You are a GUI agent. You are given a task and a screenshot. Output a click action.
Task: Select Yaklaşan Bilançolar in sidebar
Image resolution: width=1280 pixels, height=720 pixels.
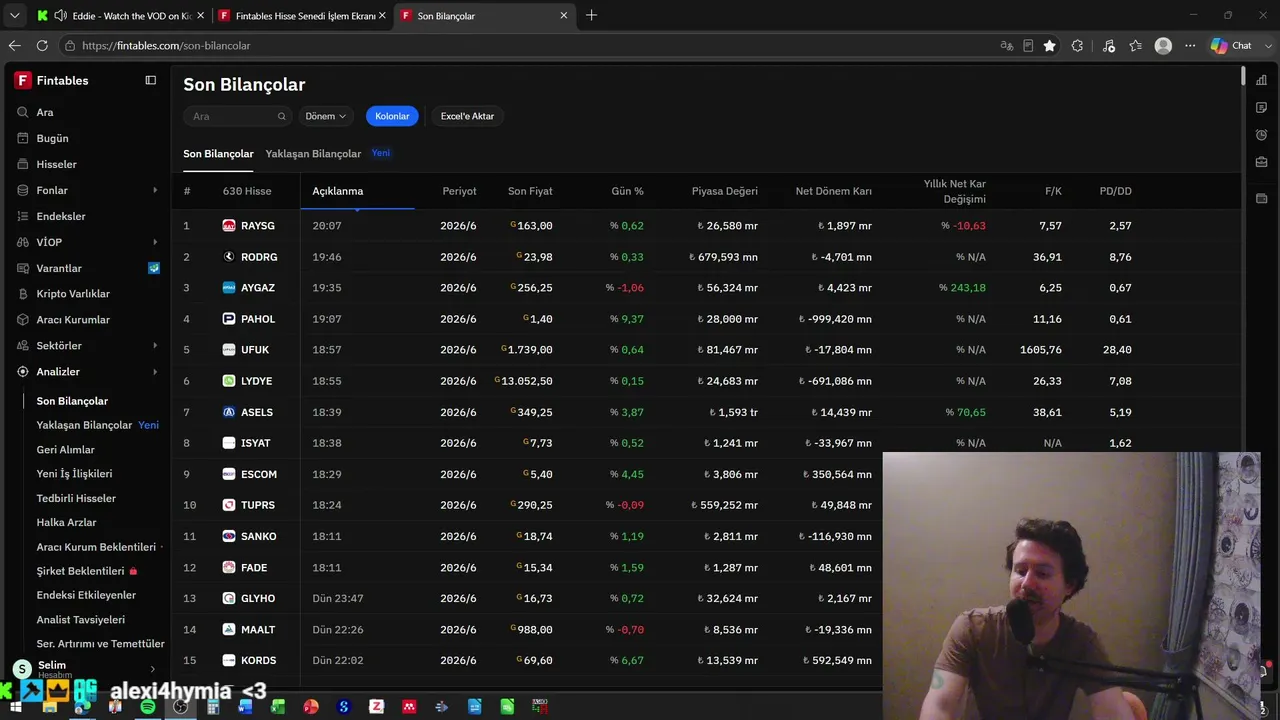(x=84, y=425)
